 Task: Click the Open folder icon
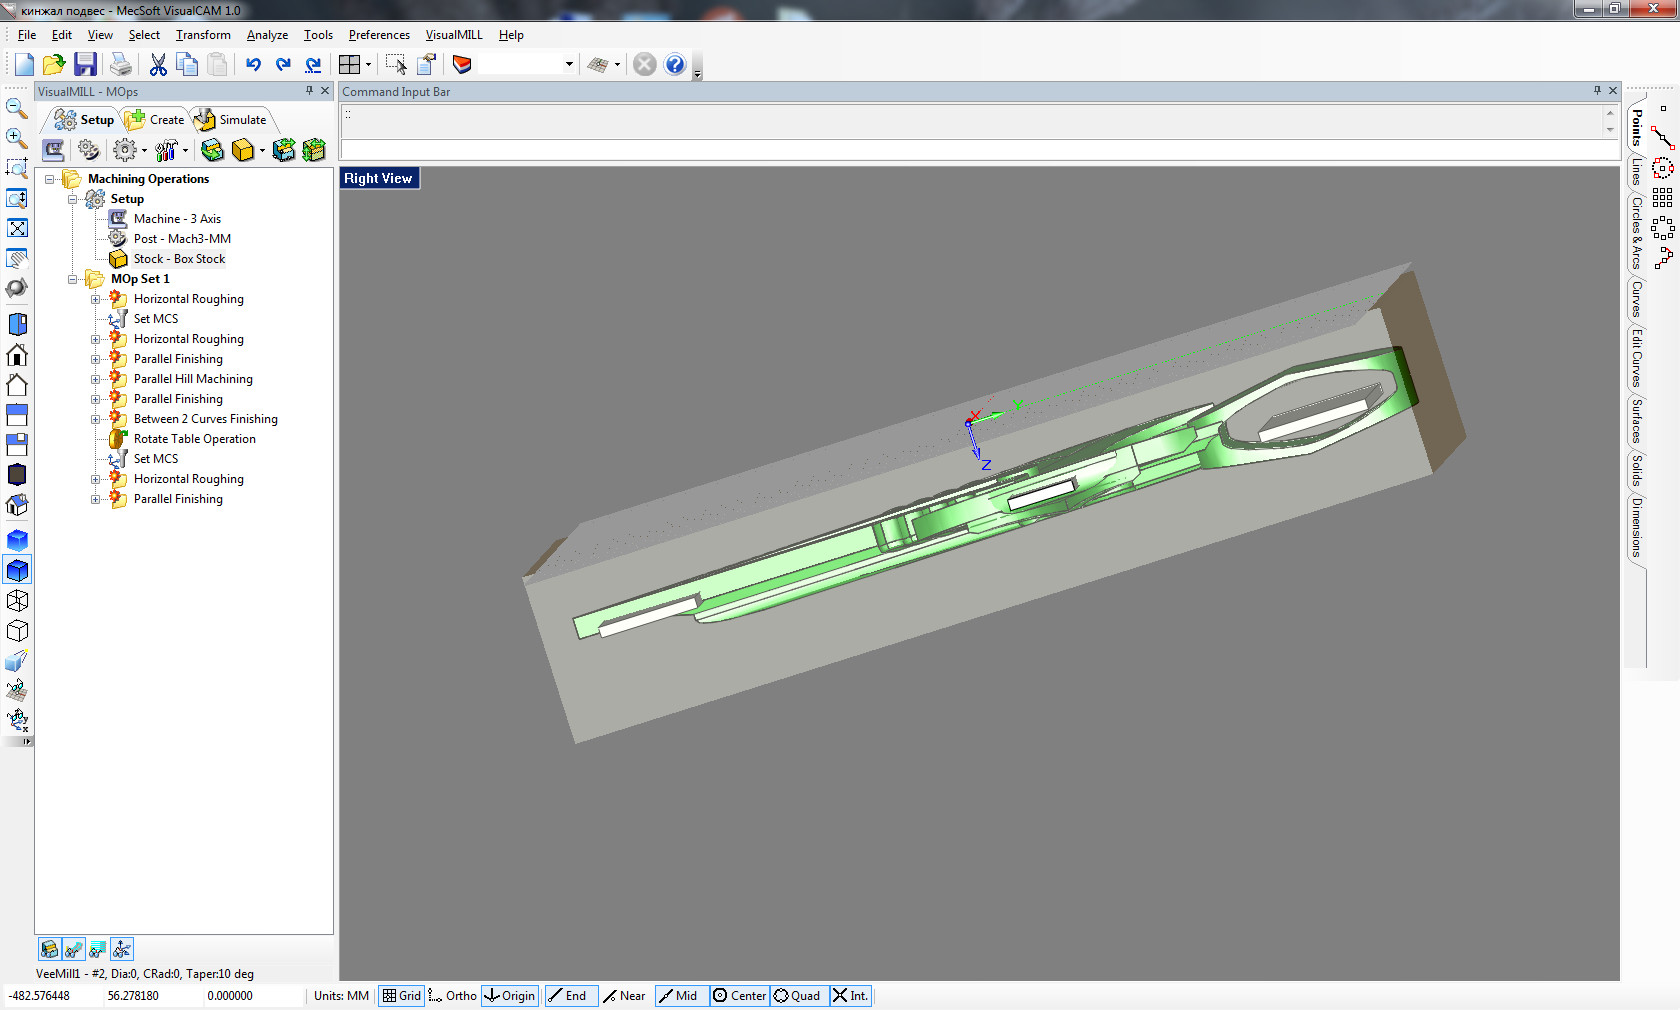coord(54,65)
